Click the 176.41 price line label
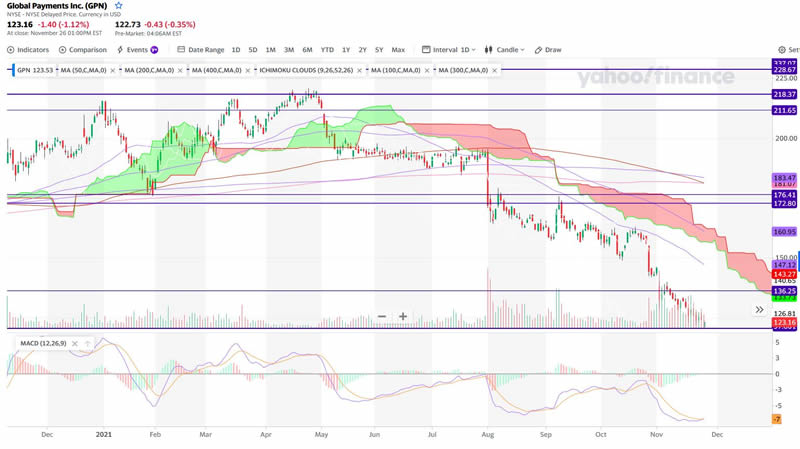Screen dimensions: 800x449 (x=784, y=195)
